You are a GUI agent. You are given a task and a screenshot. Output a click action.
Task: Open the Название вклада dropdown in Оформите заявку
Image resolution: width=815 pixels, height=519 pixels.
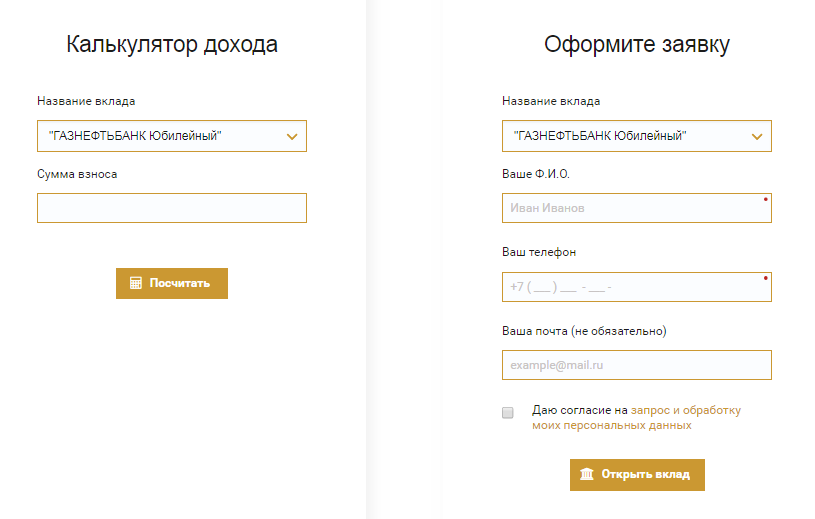tap(637, 136)
